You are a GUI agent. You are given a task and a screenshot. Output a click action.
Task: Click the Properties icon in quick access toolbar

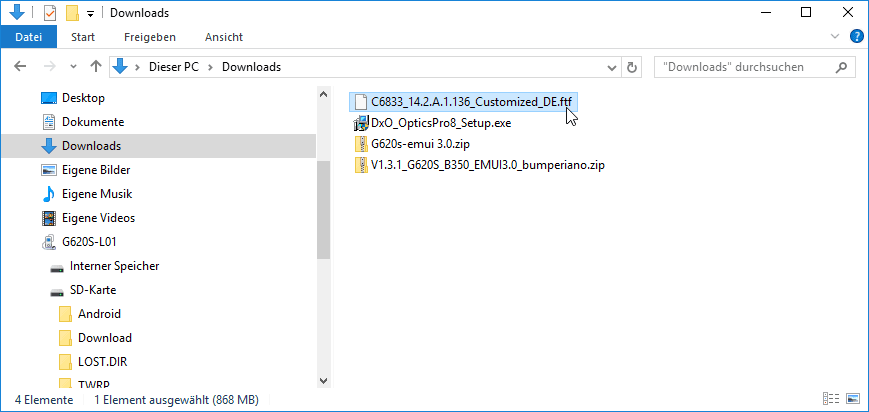50,13
